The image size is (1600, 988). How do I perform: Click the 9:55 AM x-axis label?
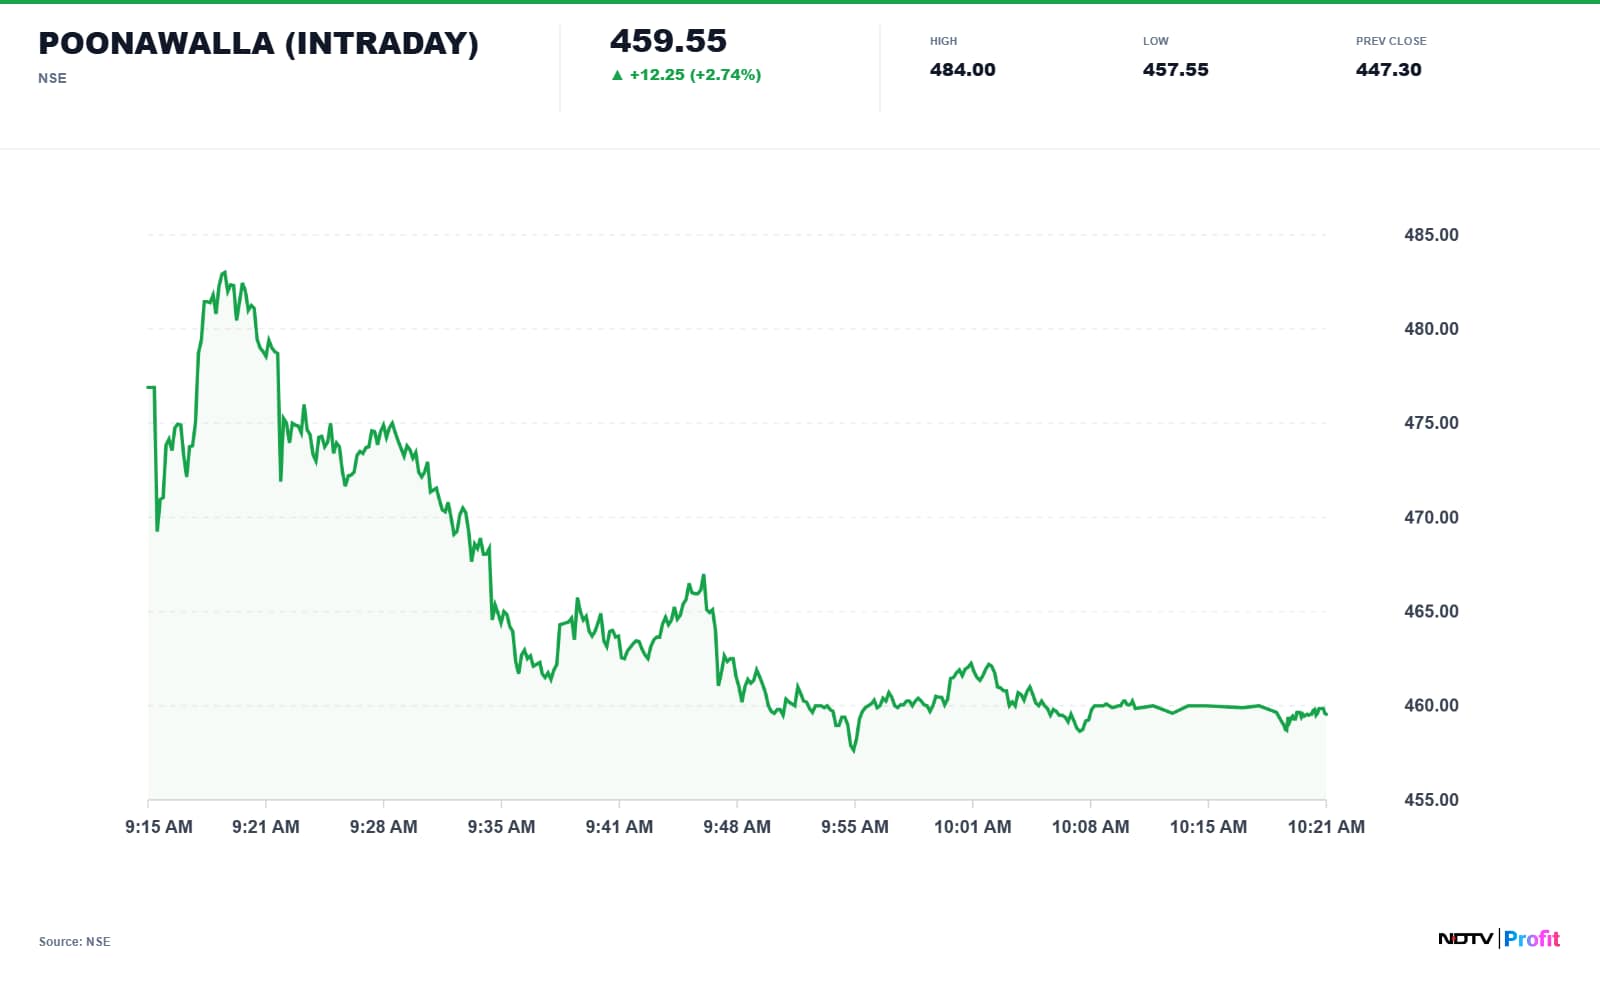[855, 827]
